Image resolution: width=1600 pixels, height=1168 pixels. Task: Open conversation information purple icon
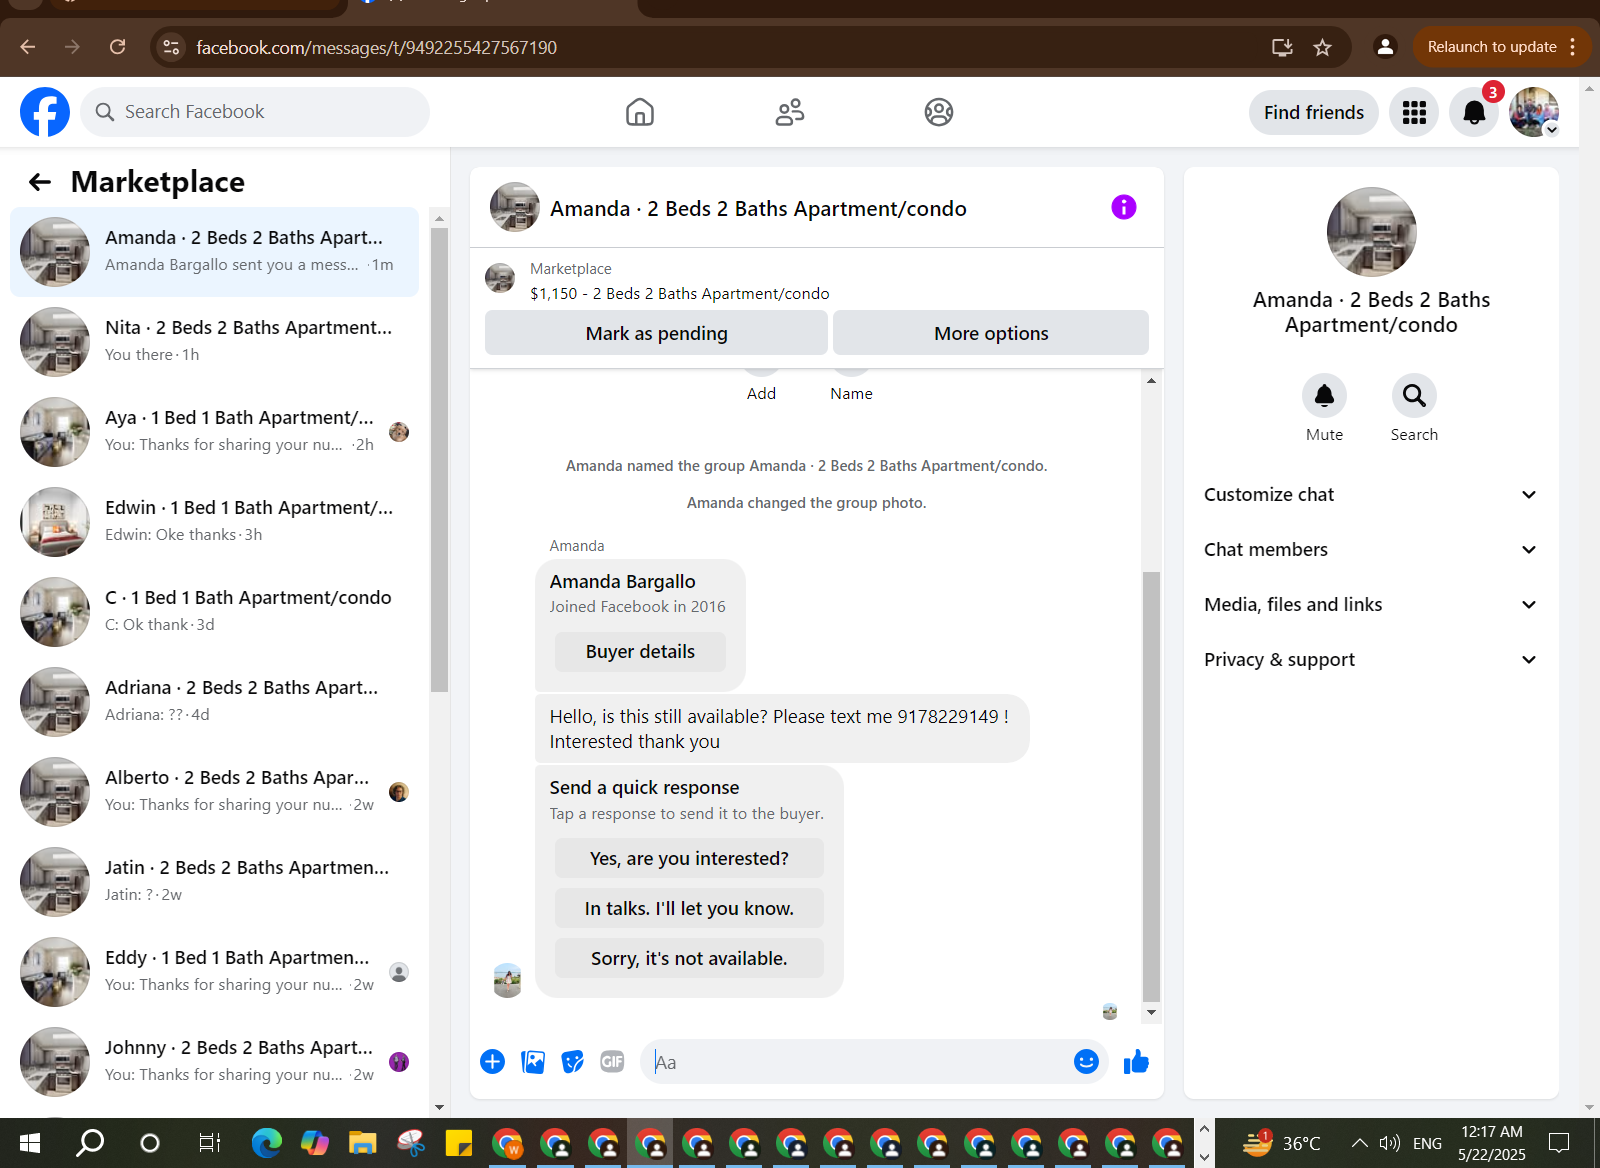(x=1124, y=207)
